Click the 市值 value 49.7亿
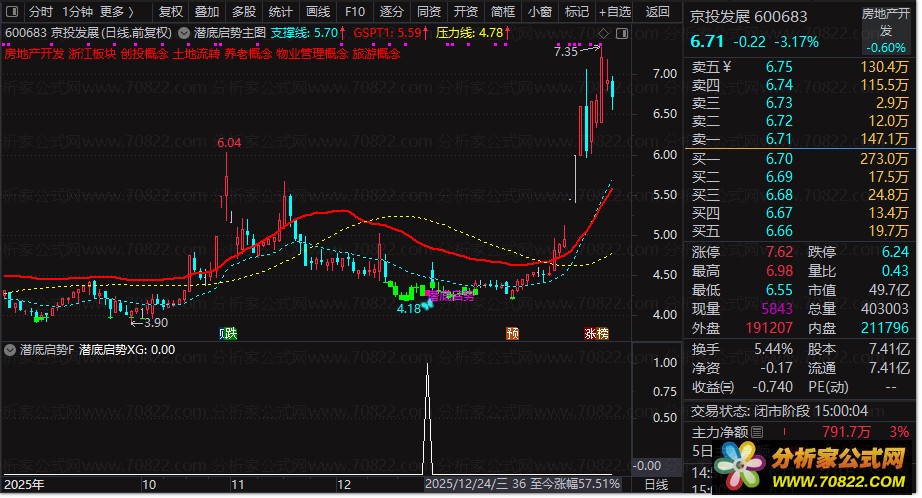 point(888,290)
